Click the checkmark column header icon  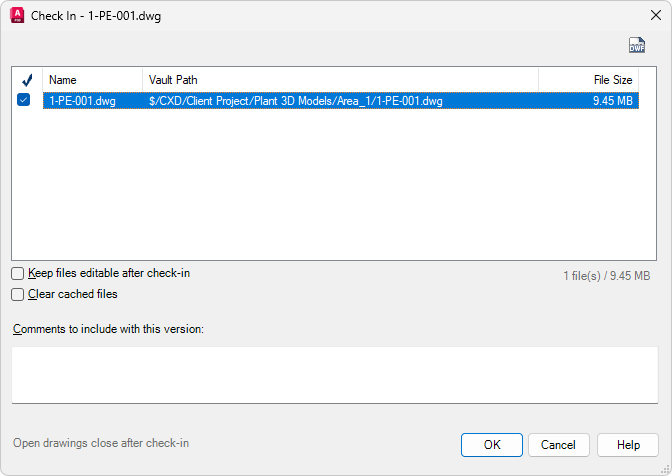pyautogui.click(x=26, y=80)
